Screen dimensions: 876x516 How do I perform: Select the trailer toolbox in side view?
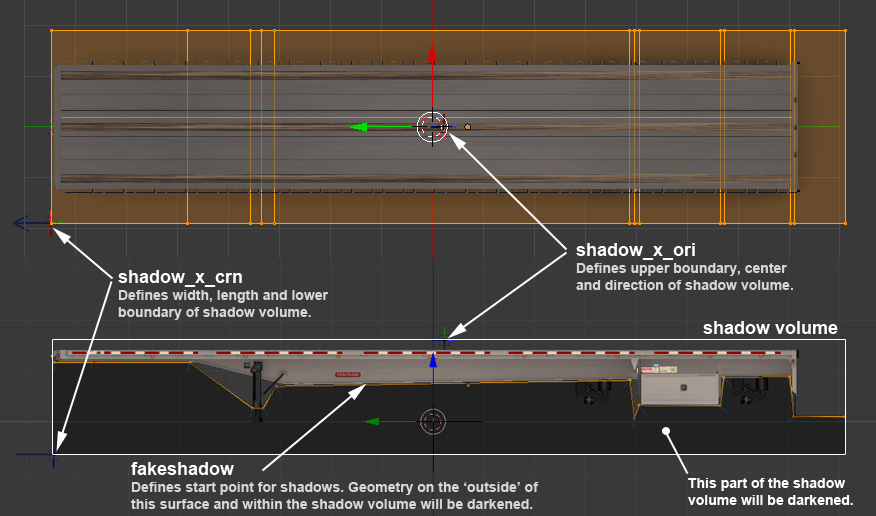tap(679, 389)
